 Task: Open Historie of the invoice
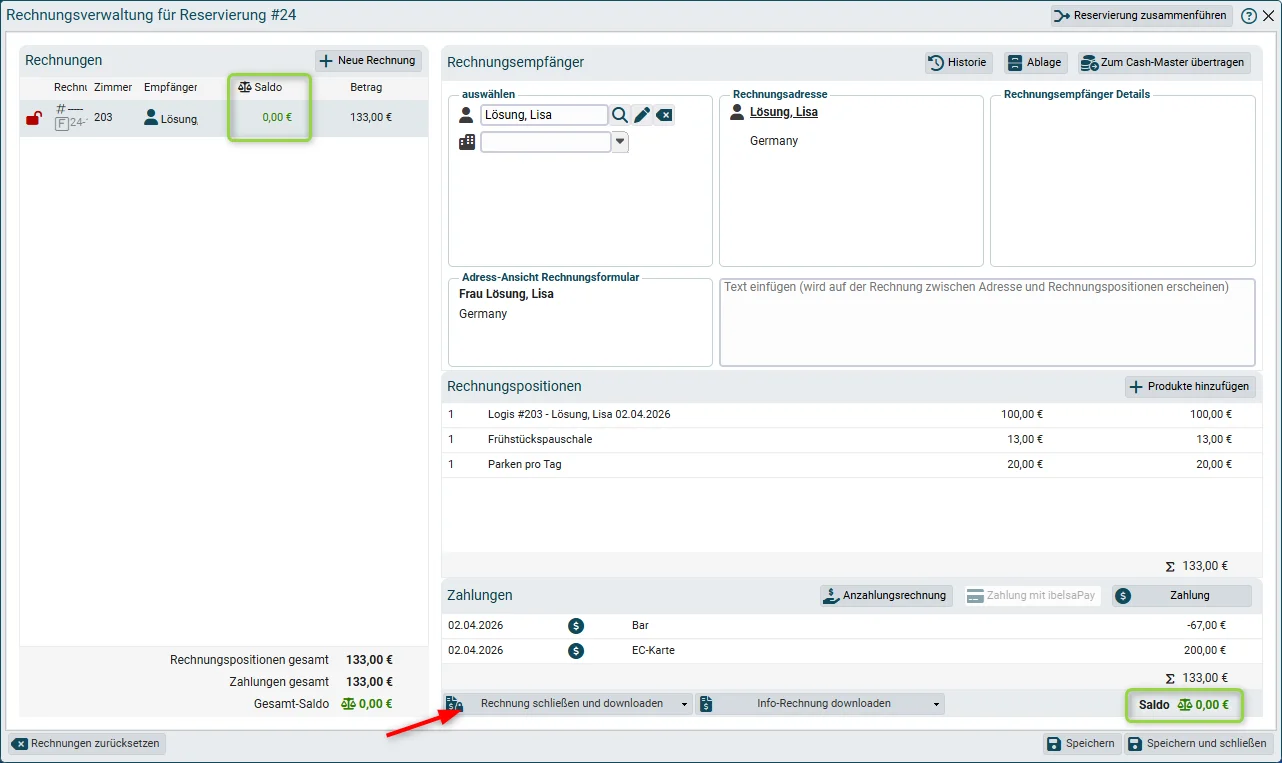click(x=959, y=62)
